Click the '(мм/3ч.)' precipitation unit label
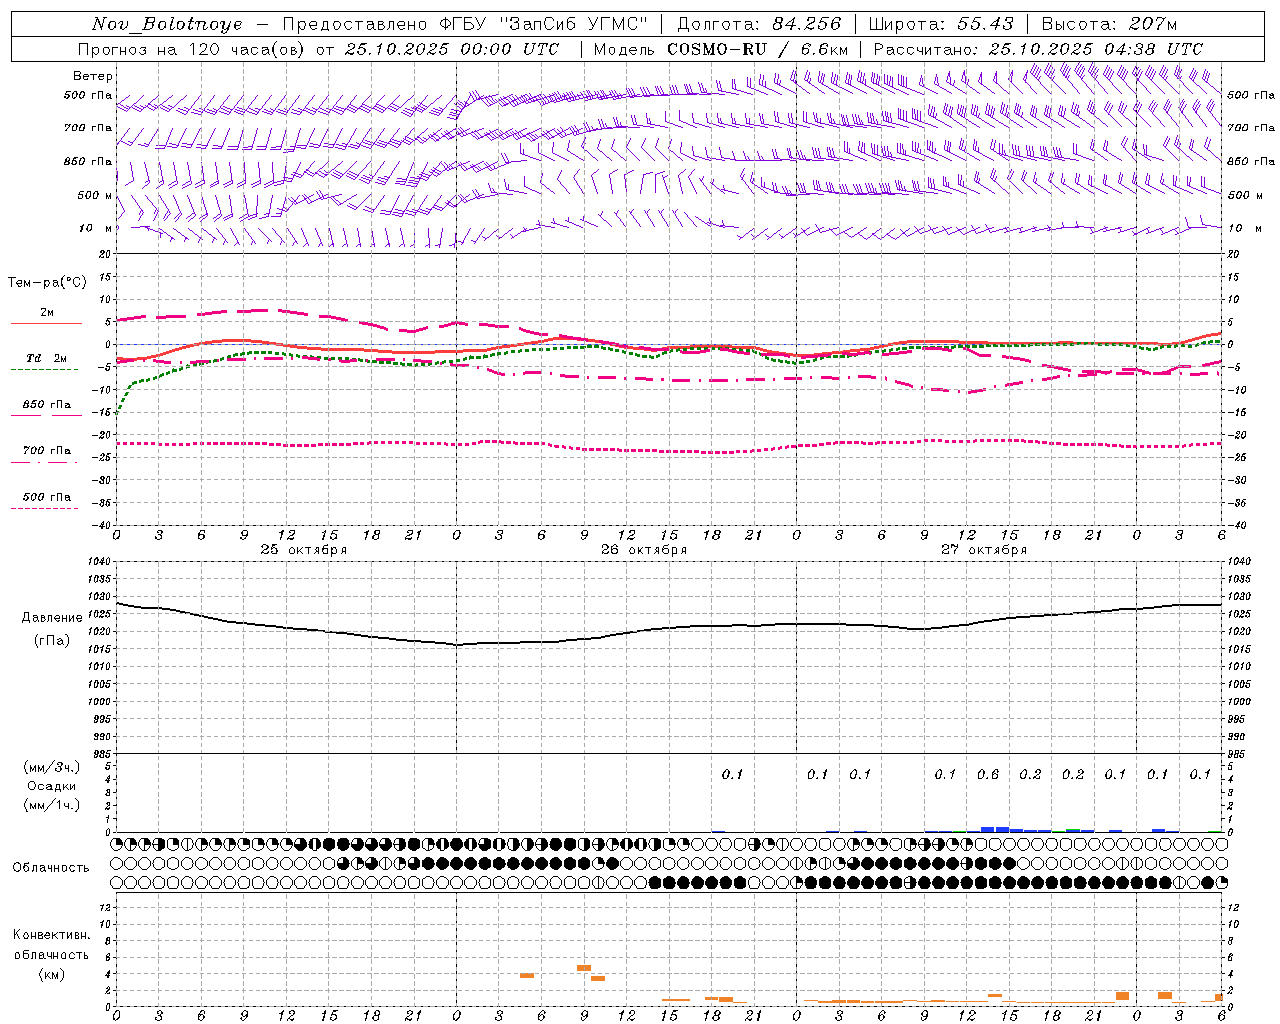Screen dimensions: 1280x1024 (x=52, y=767)
